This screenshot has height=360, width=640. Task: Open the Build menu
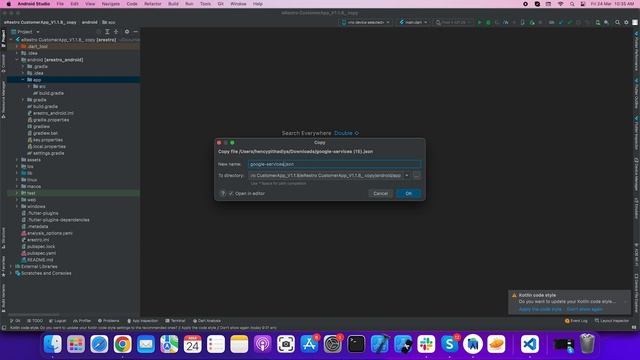click(x=173, y=4)
